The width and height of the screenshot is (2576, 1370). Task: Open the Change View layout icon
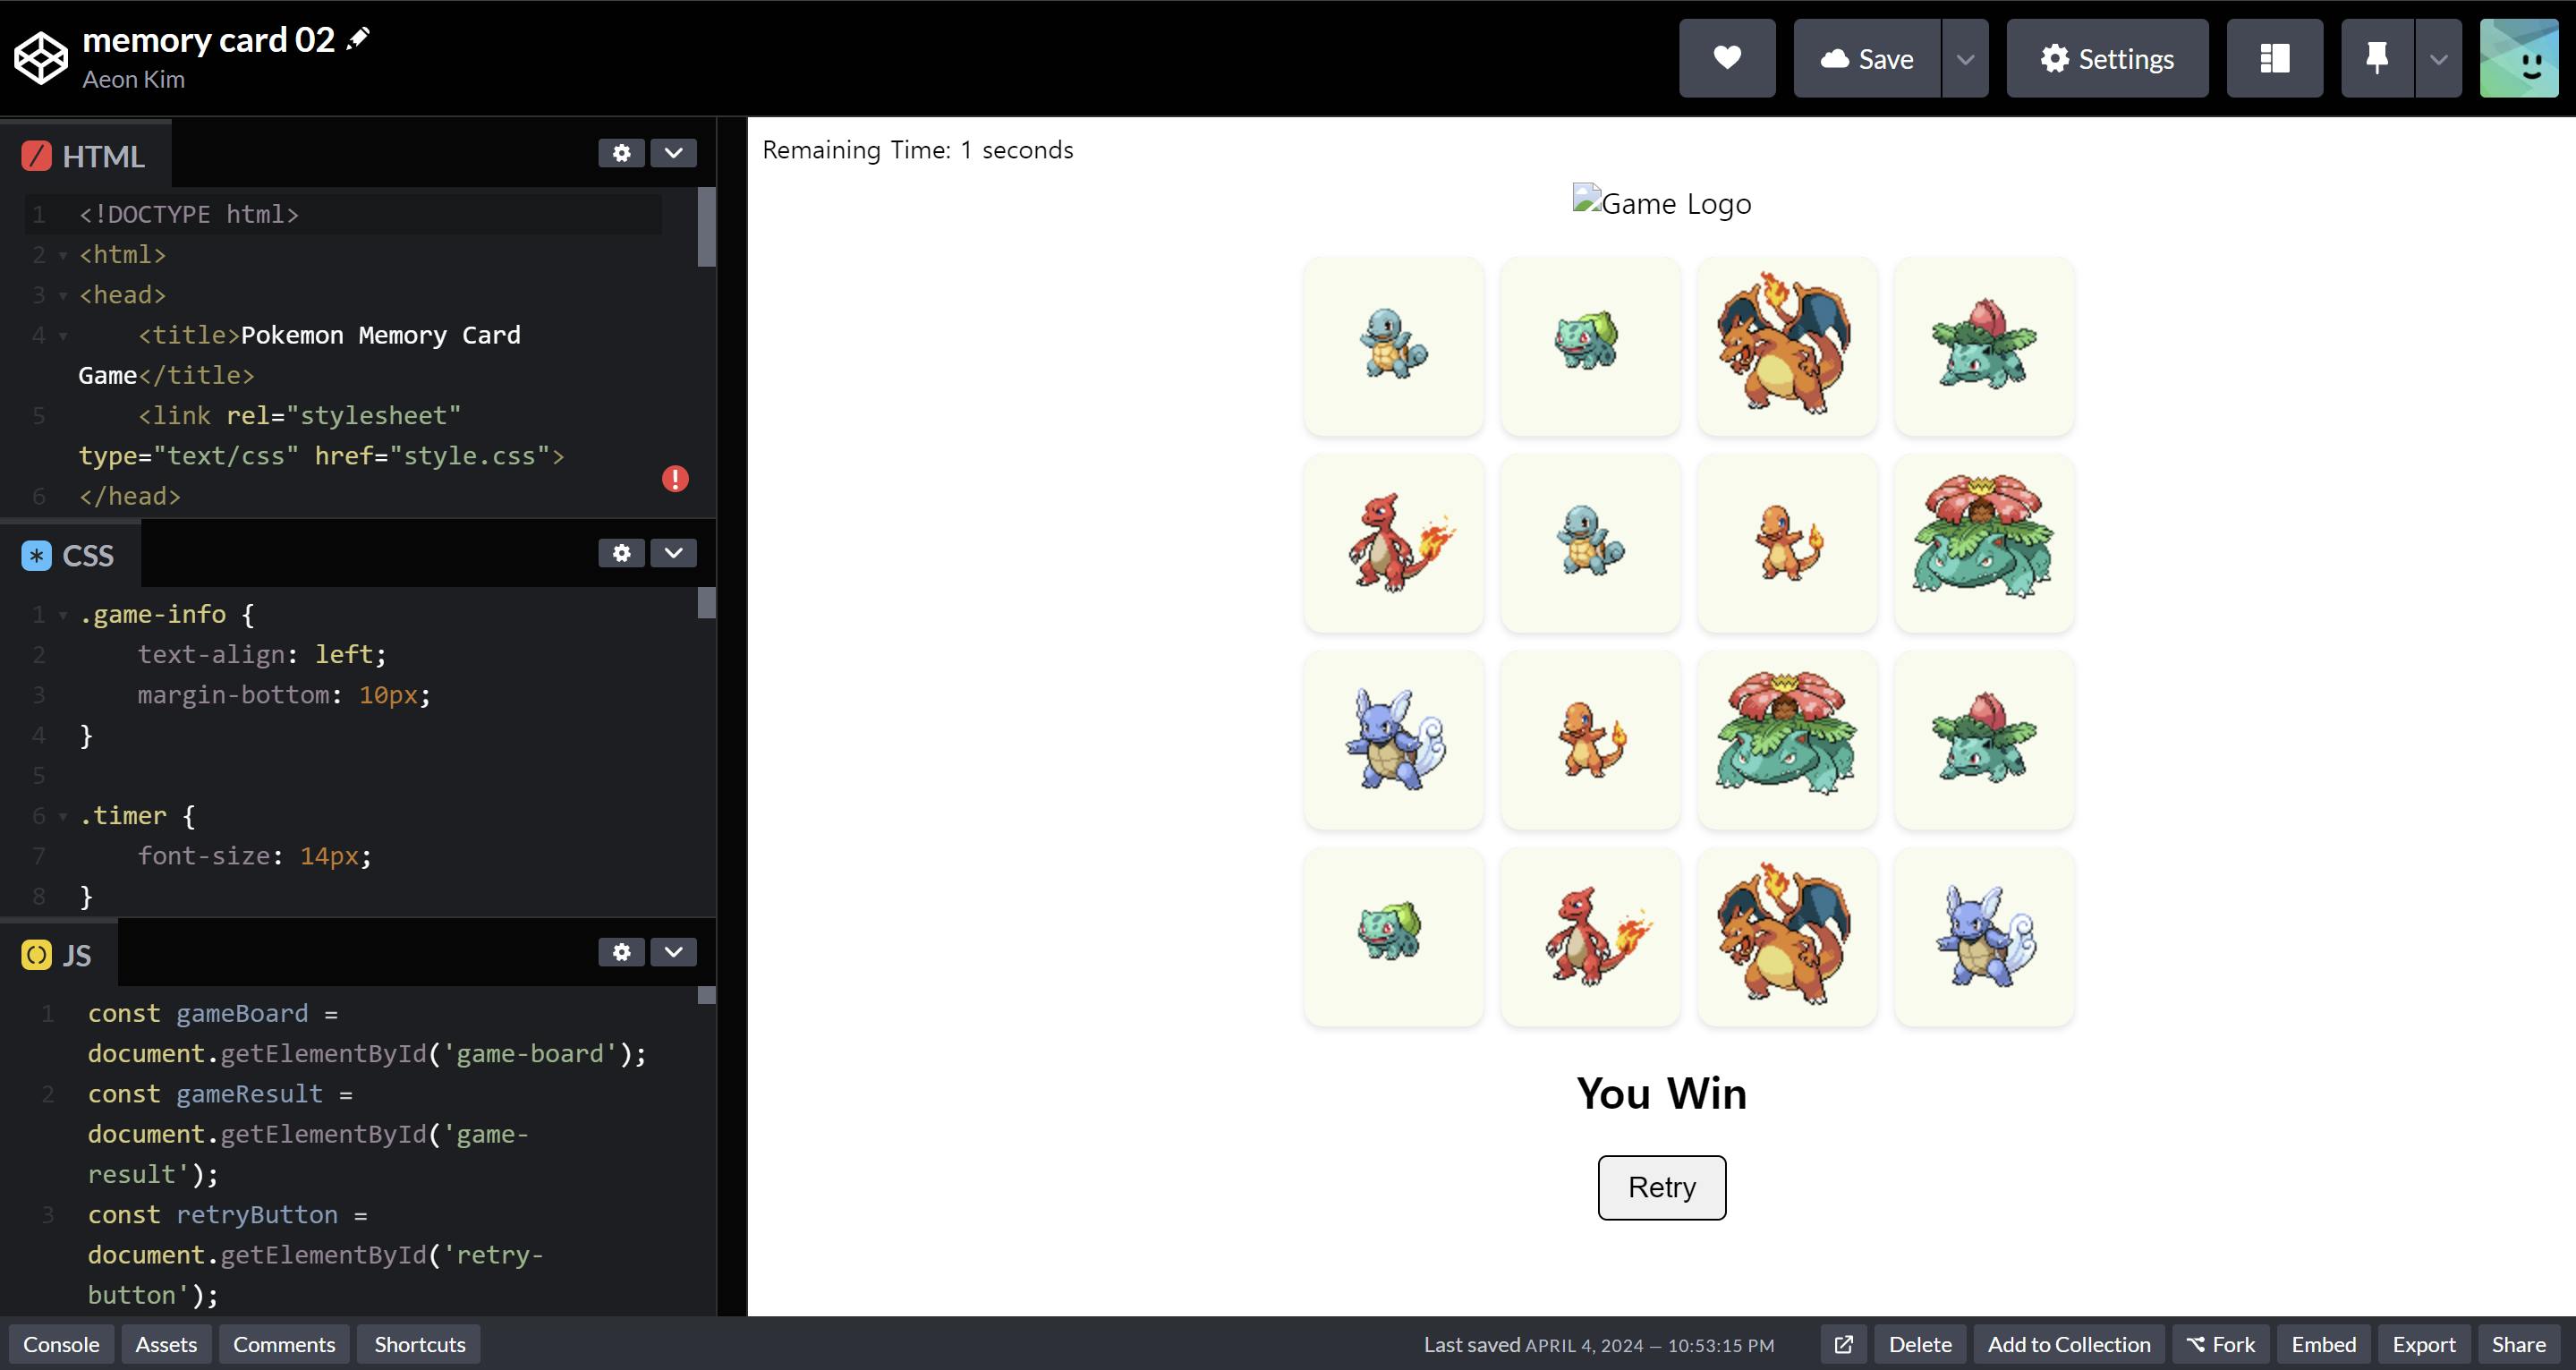click(2274, 58)
